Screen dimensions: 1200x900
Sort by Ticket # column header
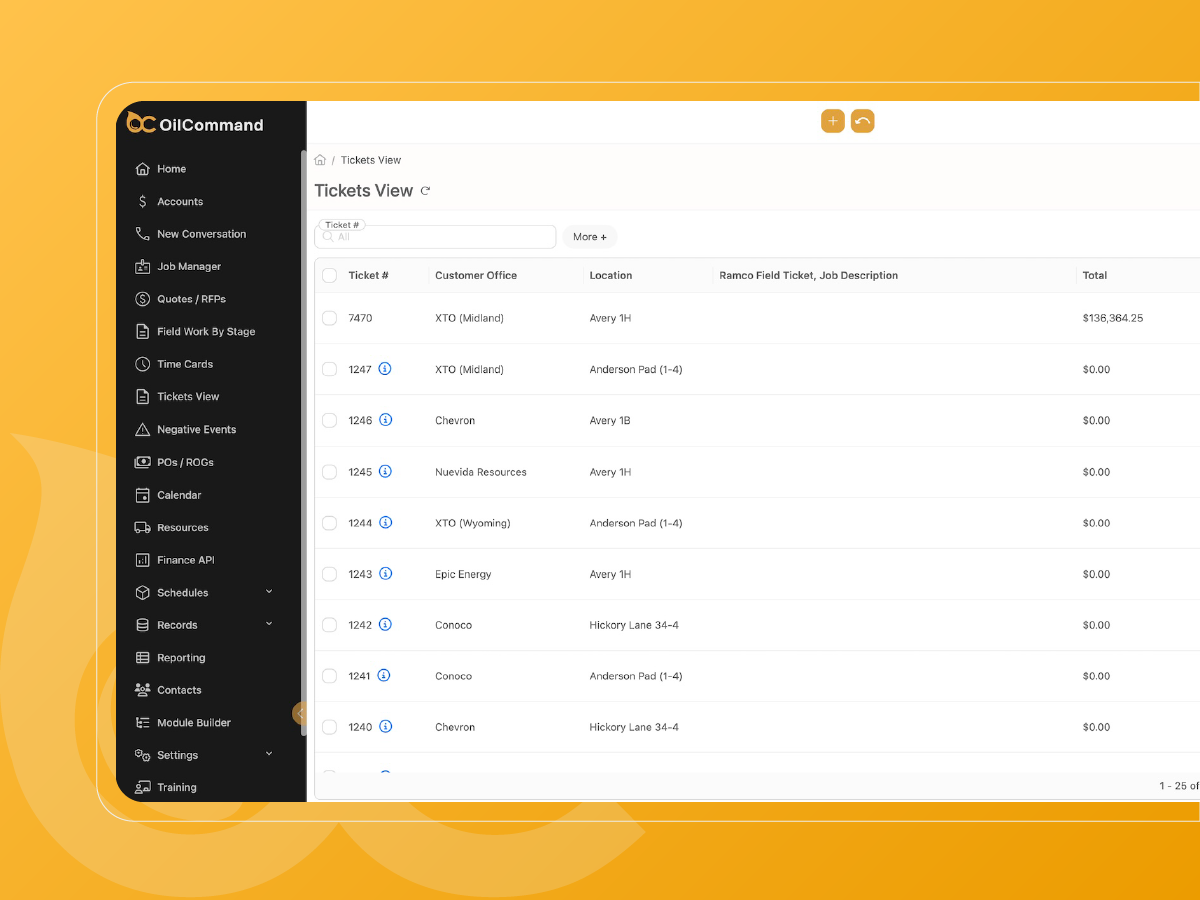(x=368, y=275)
